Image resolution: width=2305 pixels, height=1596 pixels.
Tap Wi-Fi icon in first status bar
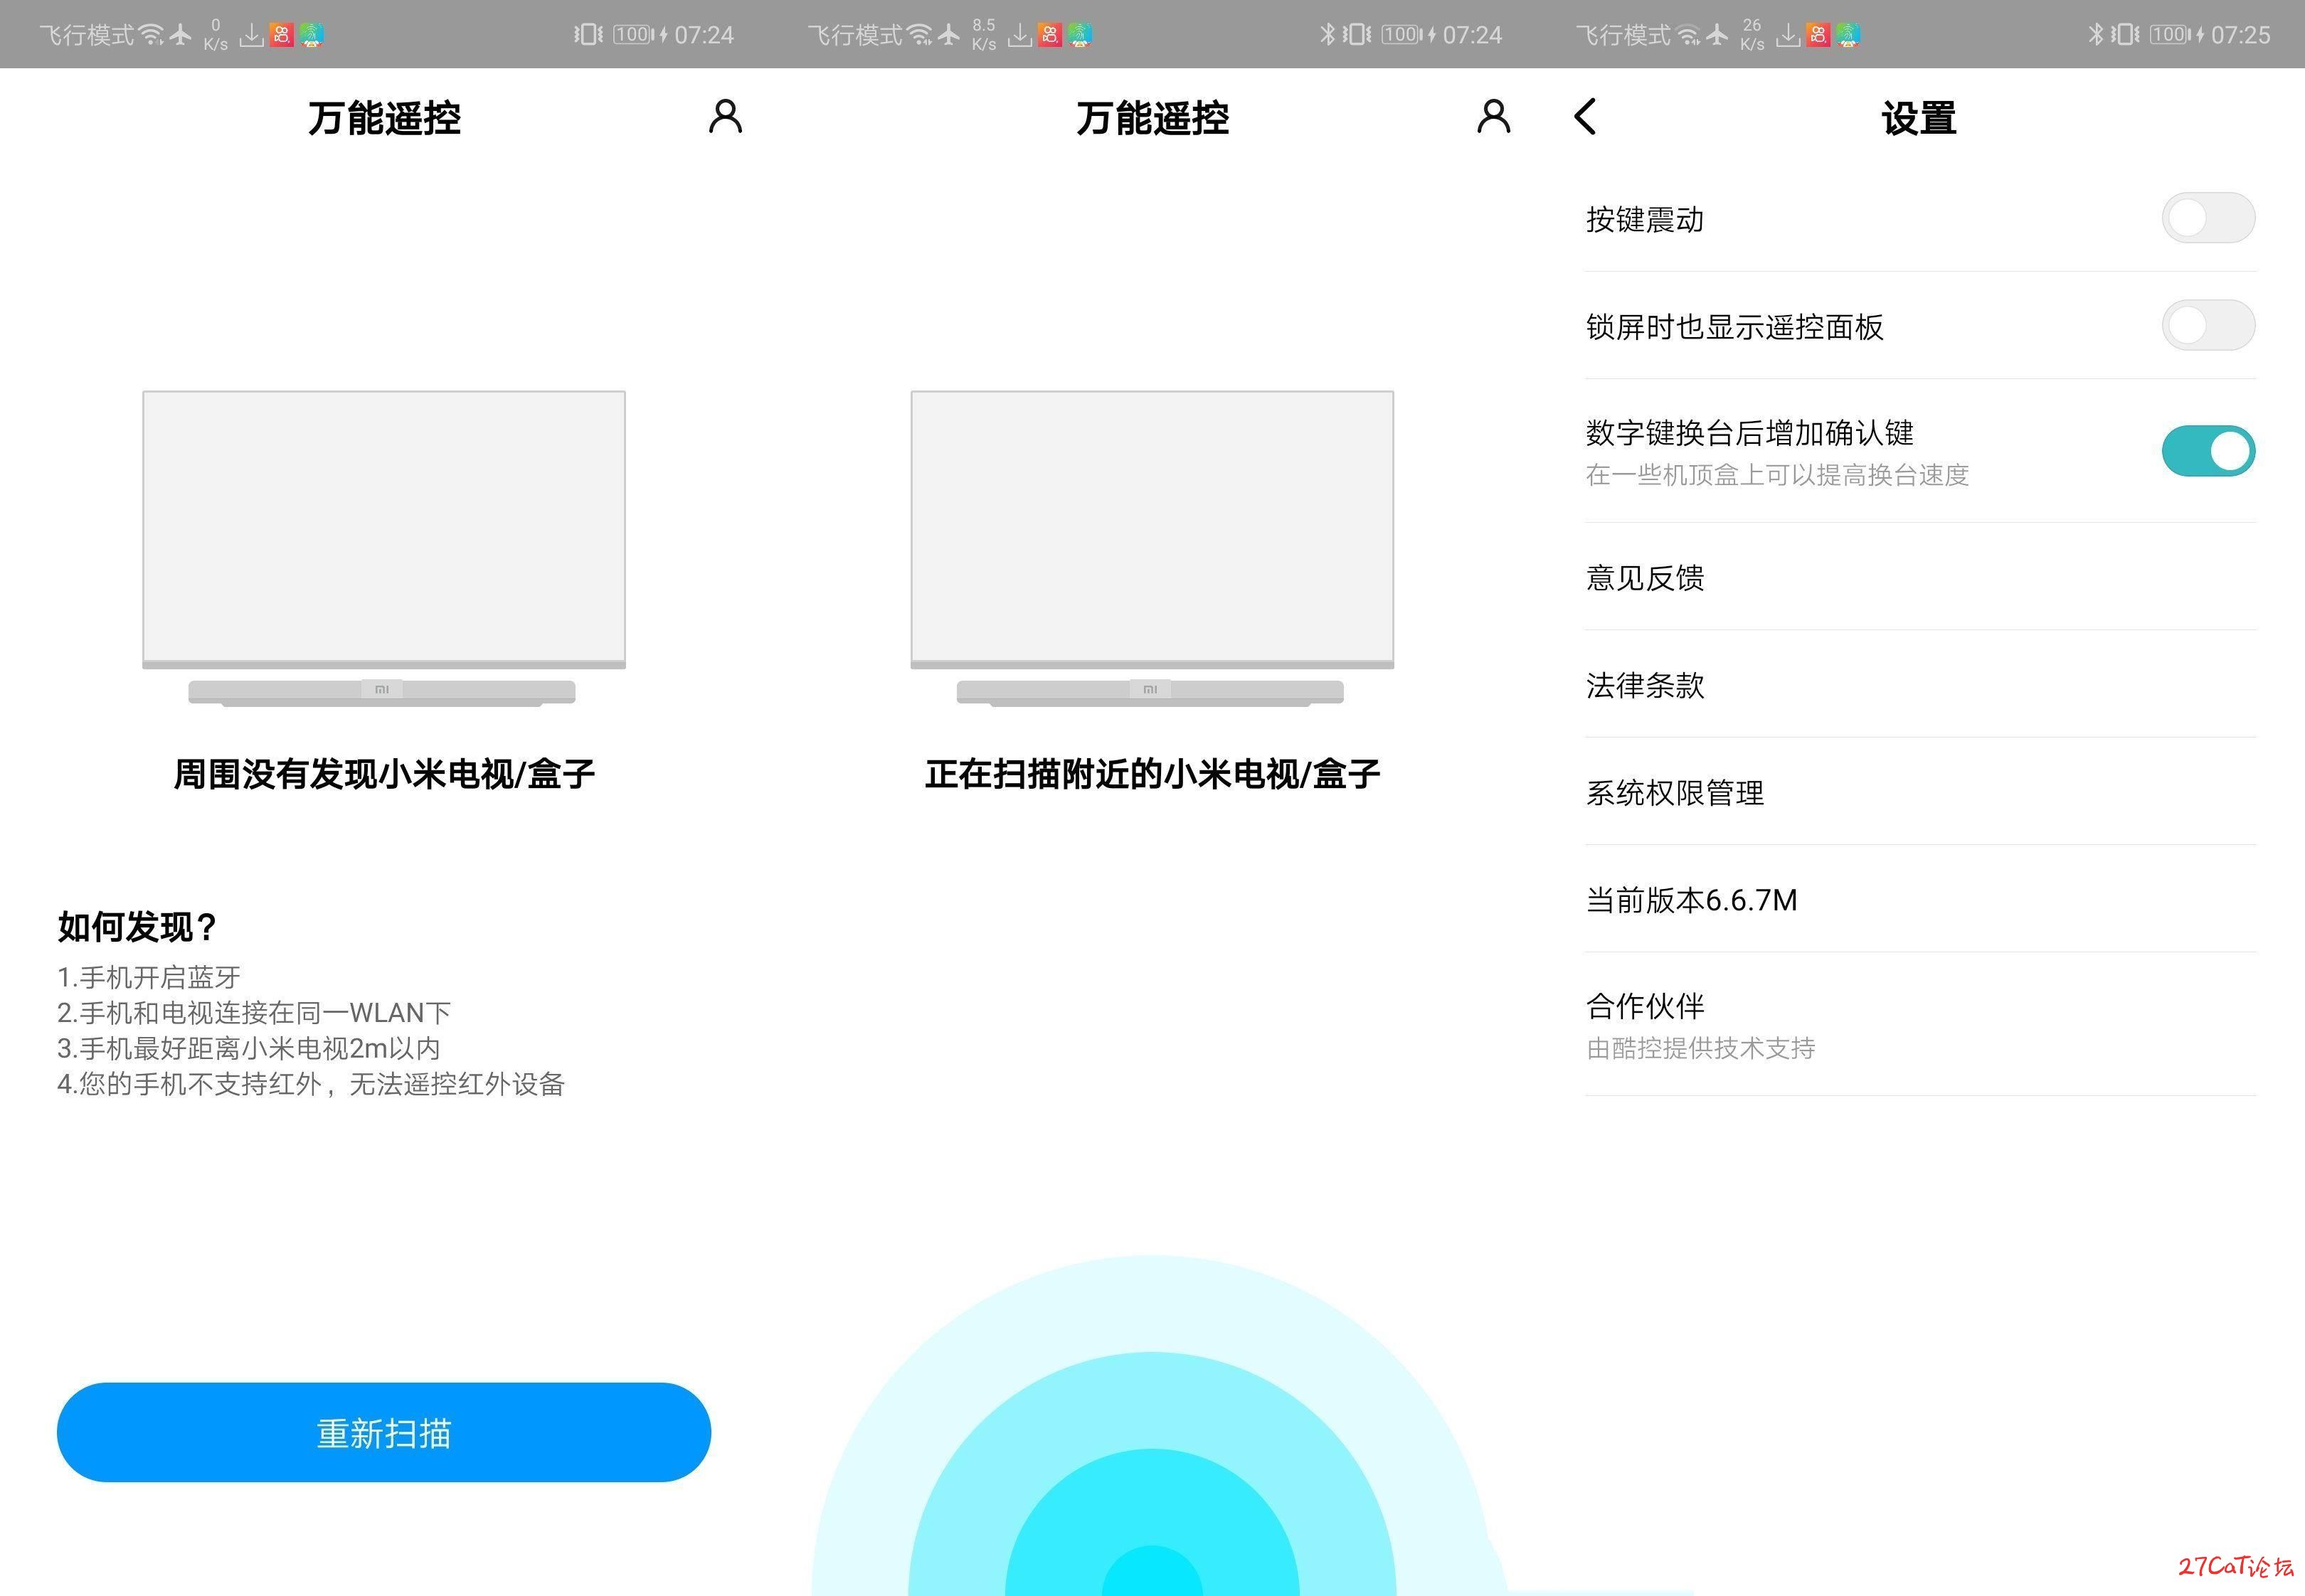point(151,35)
